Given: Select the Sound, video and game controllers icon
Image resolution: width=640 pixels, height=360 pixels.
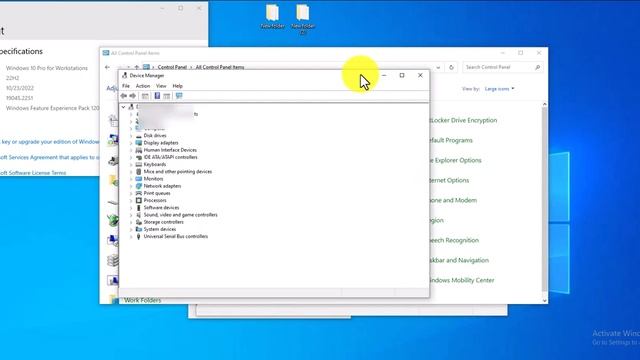Looking at the screenshot, I should pos(138,215).
